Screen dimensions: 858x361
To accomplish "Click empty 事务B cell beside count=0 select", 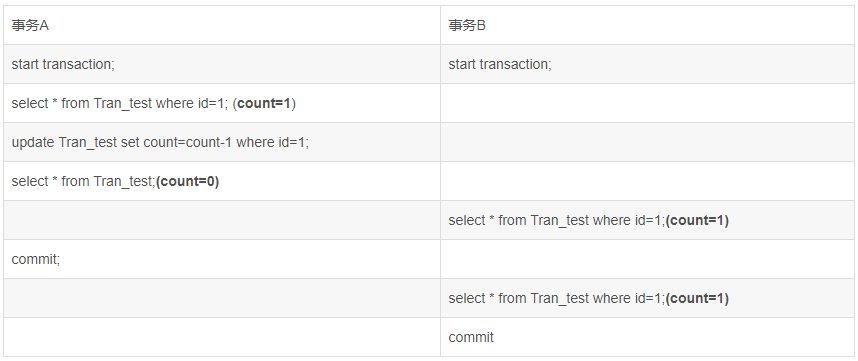I will pos(647,181).
